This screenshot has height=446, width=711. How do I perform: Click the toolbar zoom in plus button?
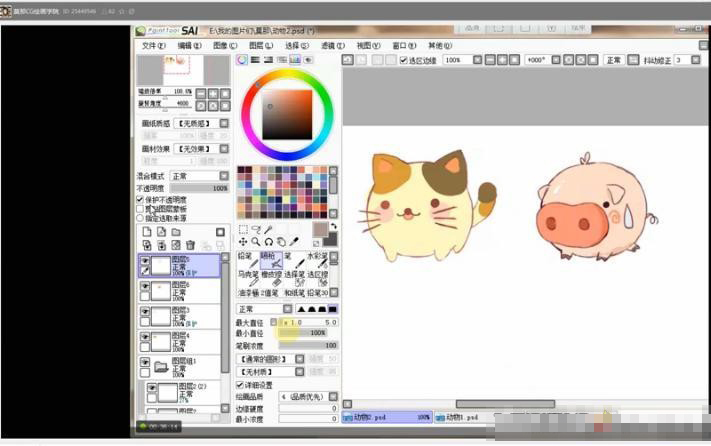(x=502, y=60)
